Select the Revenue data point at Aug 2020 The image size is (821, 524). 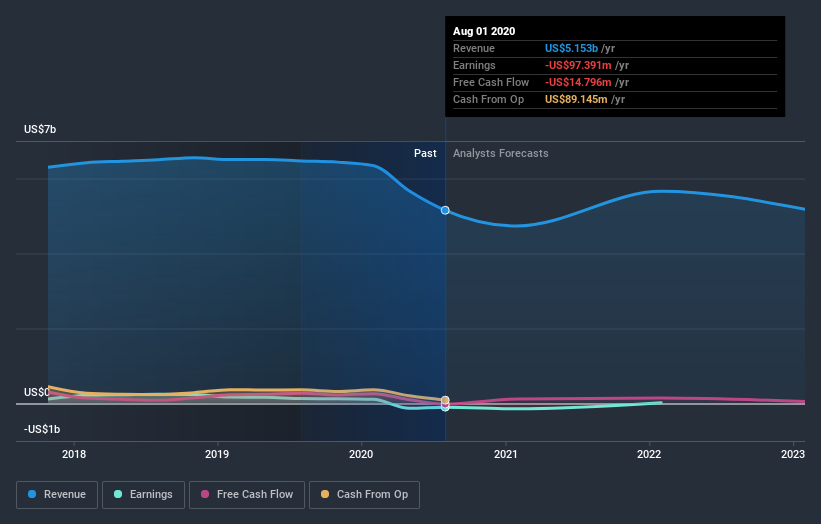pyautogui.click(x=445, y=210)
